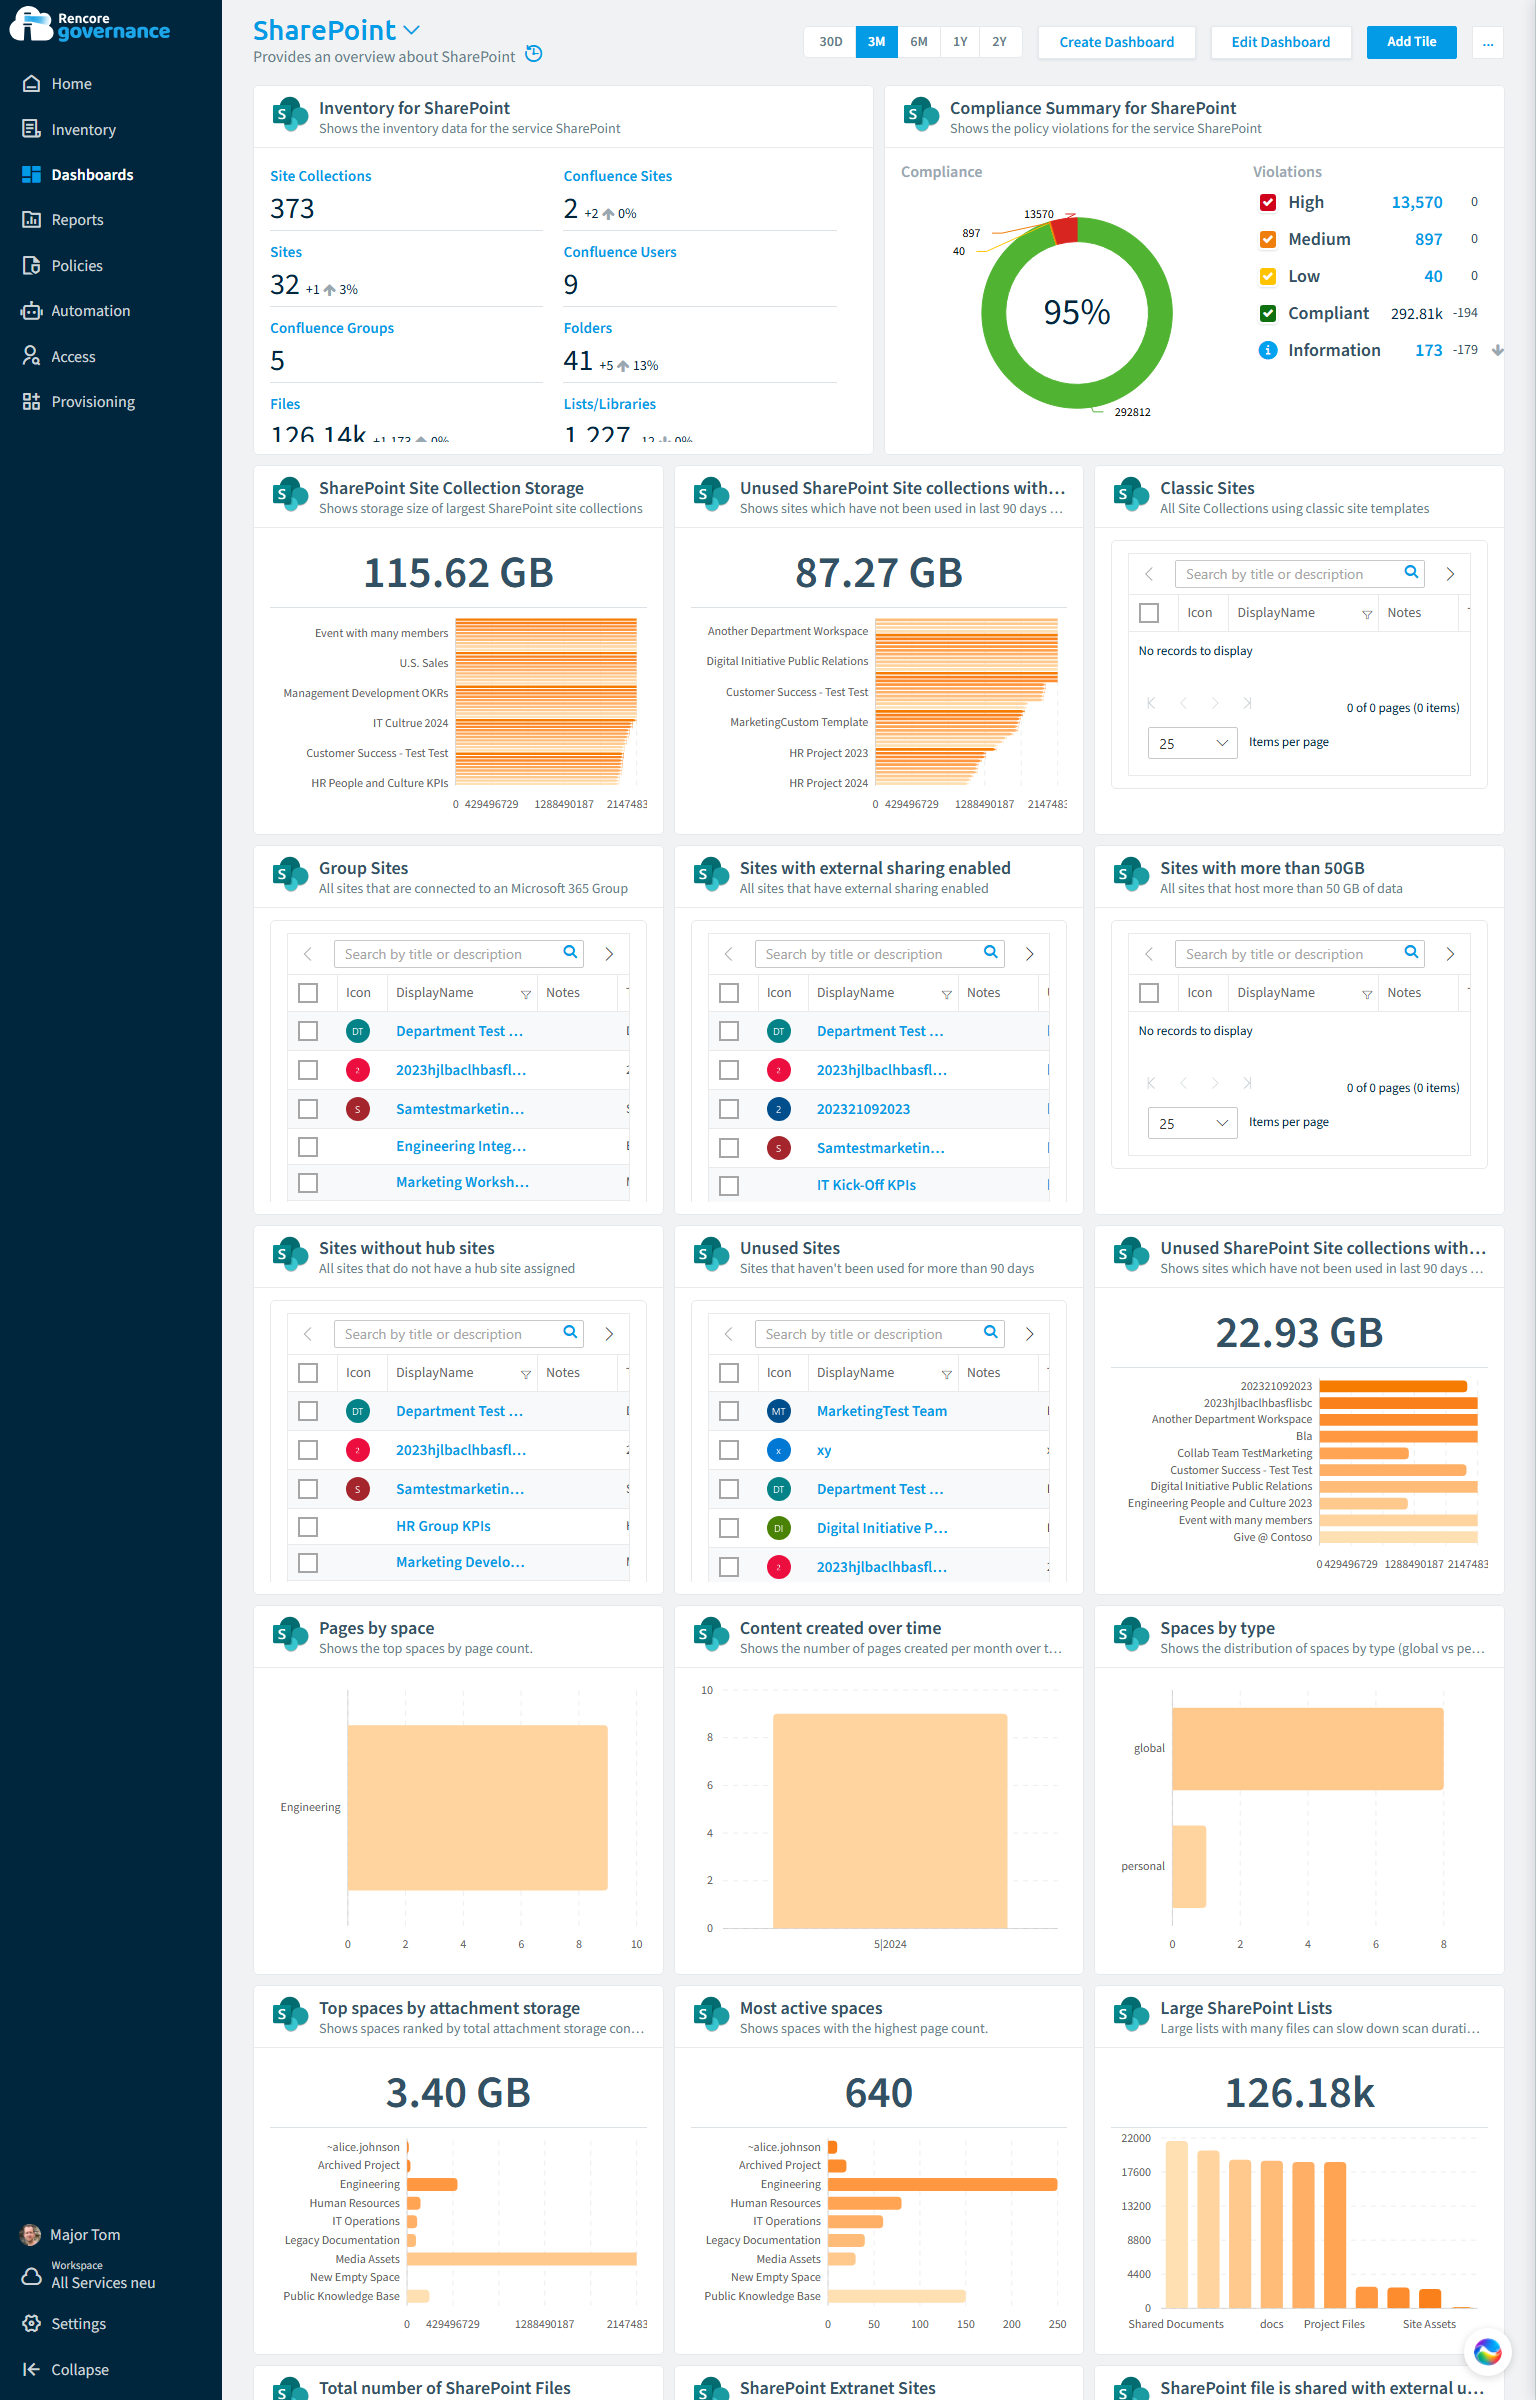Image resolution: width=1536 pixels, height=2400 pixels.
Task: Click next arrow in Sites without hub sites toolbar
Action: coord(609,1334)
